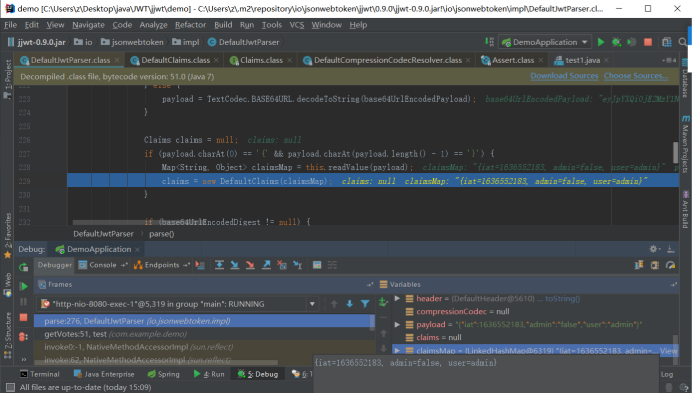Open the 1: Project side panel

click(x=8, y=79)
